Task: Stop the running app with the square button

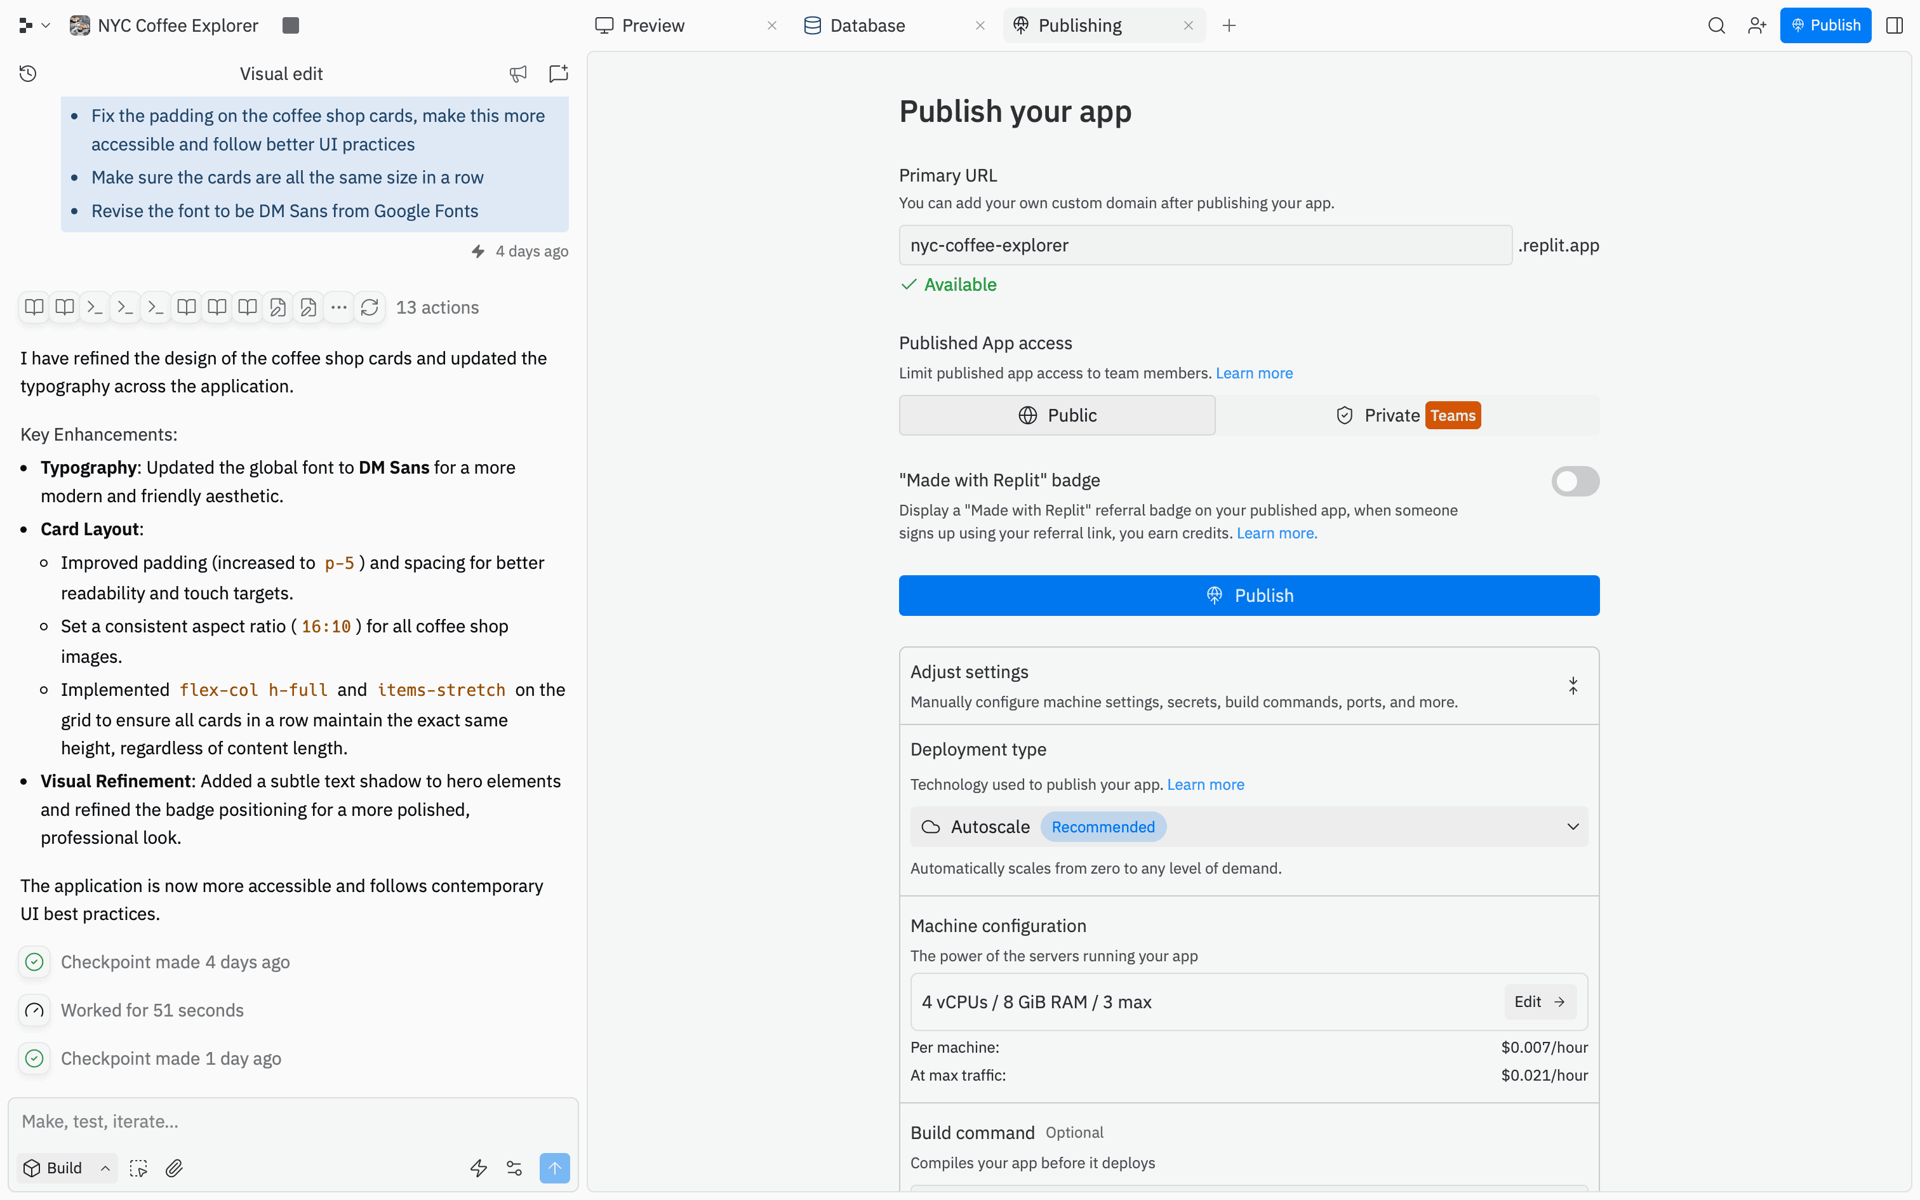Action: point(291,26)
